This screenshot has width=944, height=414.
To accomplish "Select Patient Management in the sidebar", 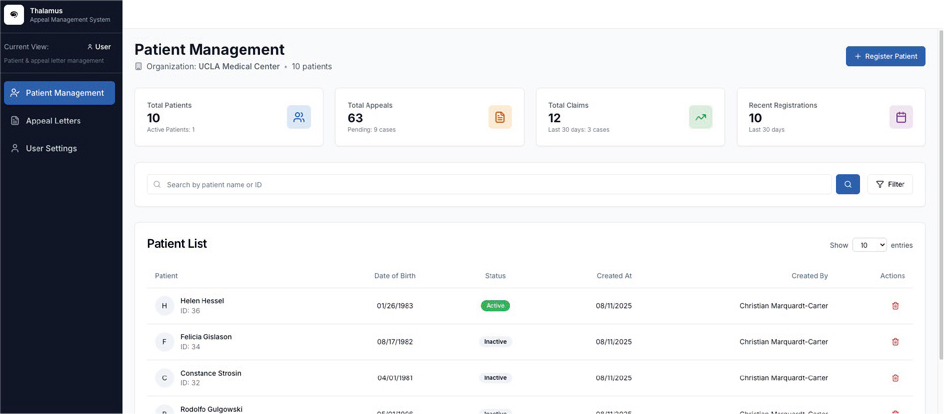I will tap(59, 93).
